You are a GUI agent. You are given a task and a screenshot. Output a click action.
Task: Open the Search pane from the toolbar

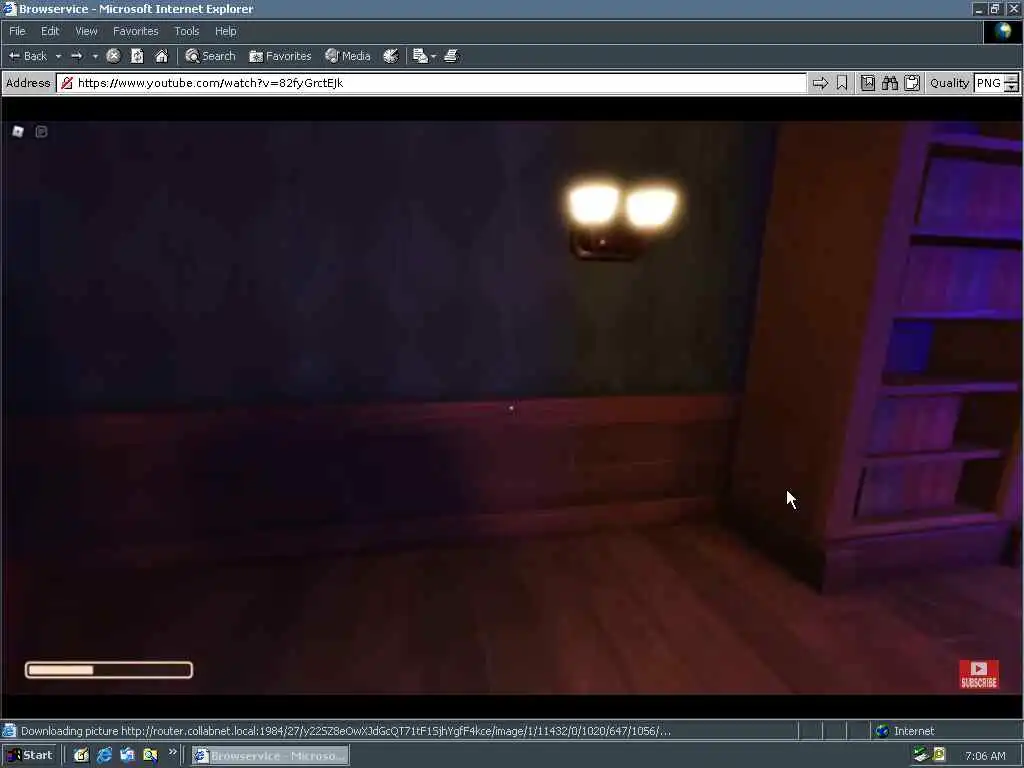(210, 56)
